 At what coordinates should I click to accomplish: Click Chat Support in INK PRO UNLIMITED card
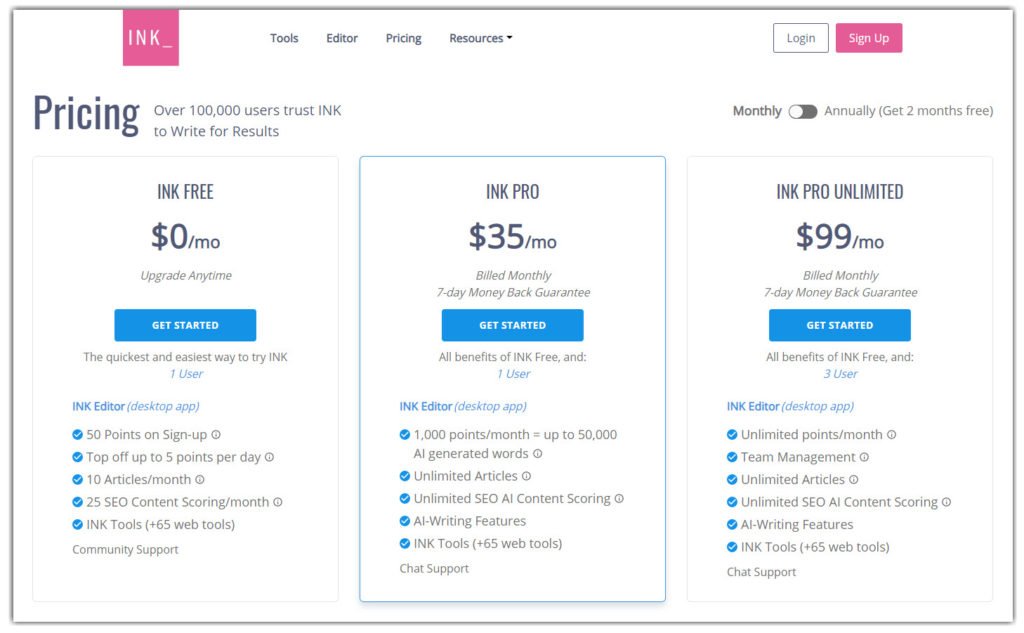point(761,572)
